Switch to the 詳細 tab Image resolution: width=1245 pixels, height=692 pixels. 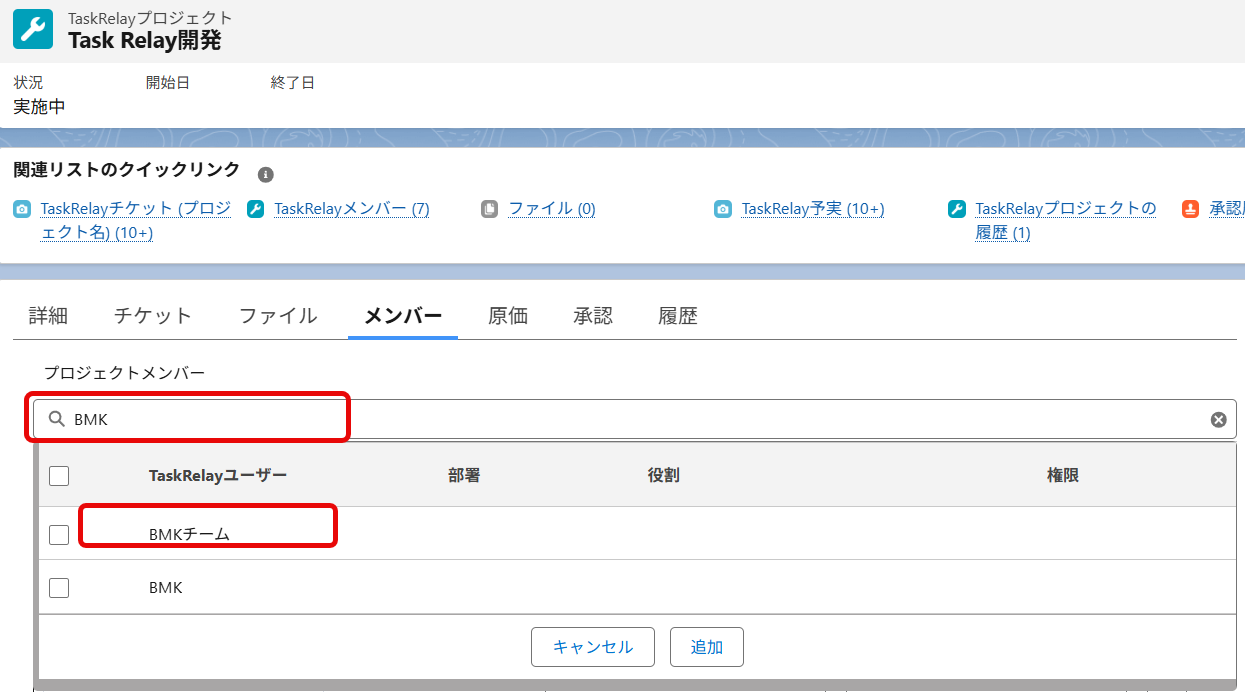[48, 316]
